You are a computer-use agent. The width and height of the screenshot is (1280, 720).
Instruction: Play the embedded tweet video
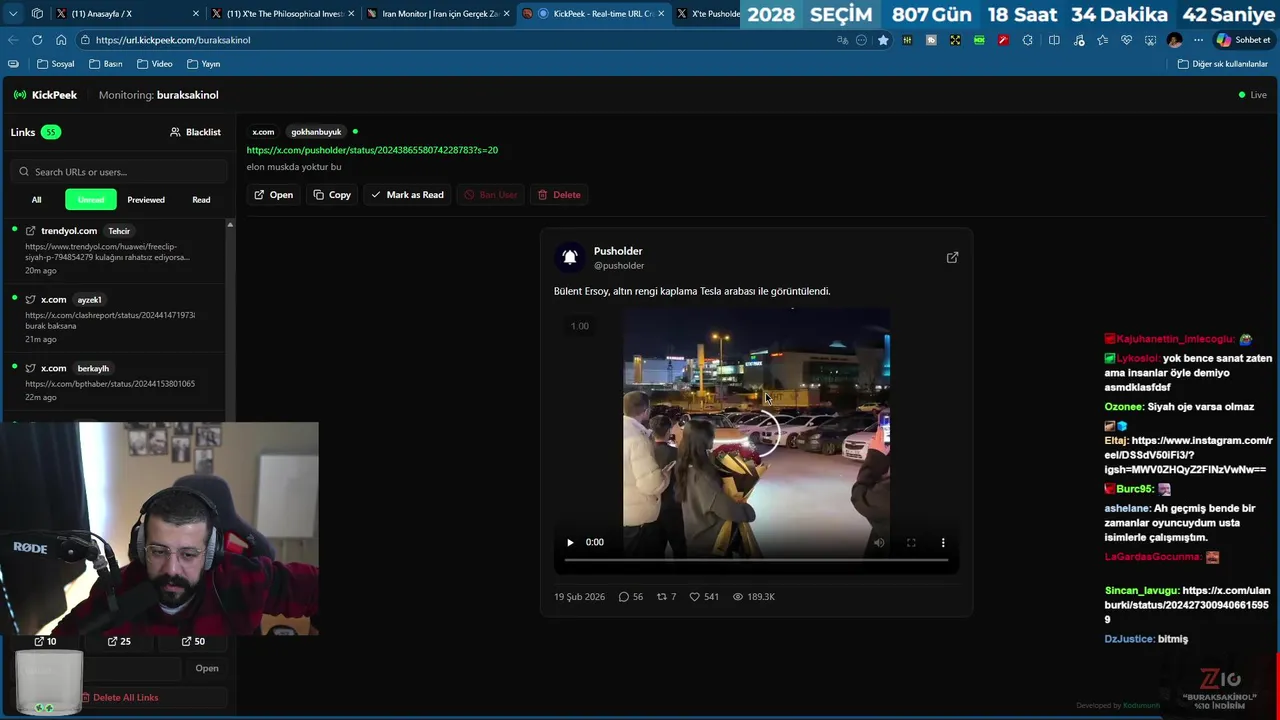point(570,542)
